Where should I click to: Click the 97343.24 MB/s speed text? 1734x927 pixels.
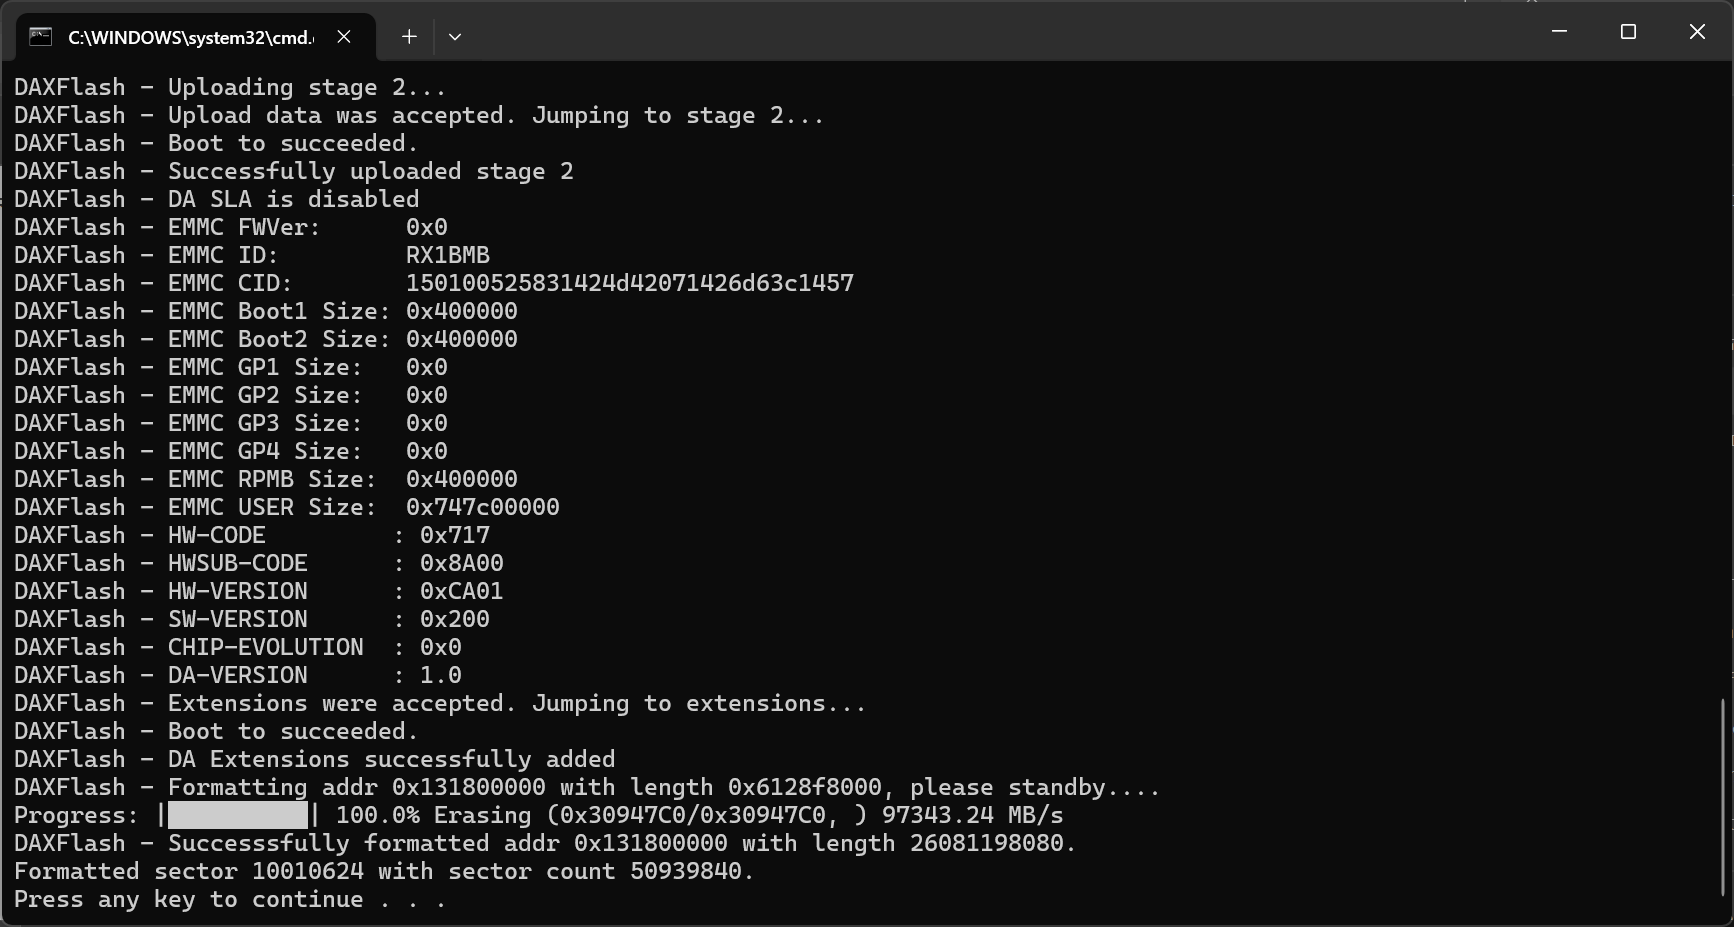point(973,815)
